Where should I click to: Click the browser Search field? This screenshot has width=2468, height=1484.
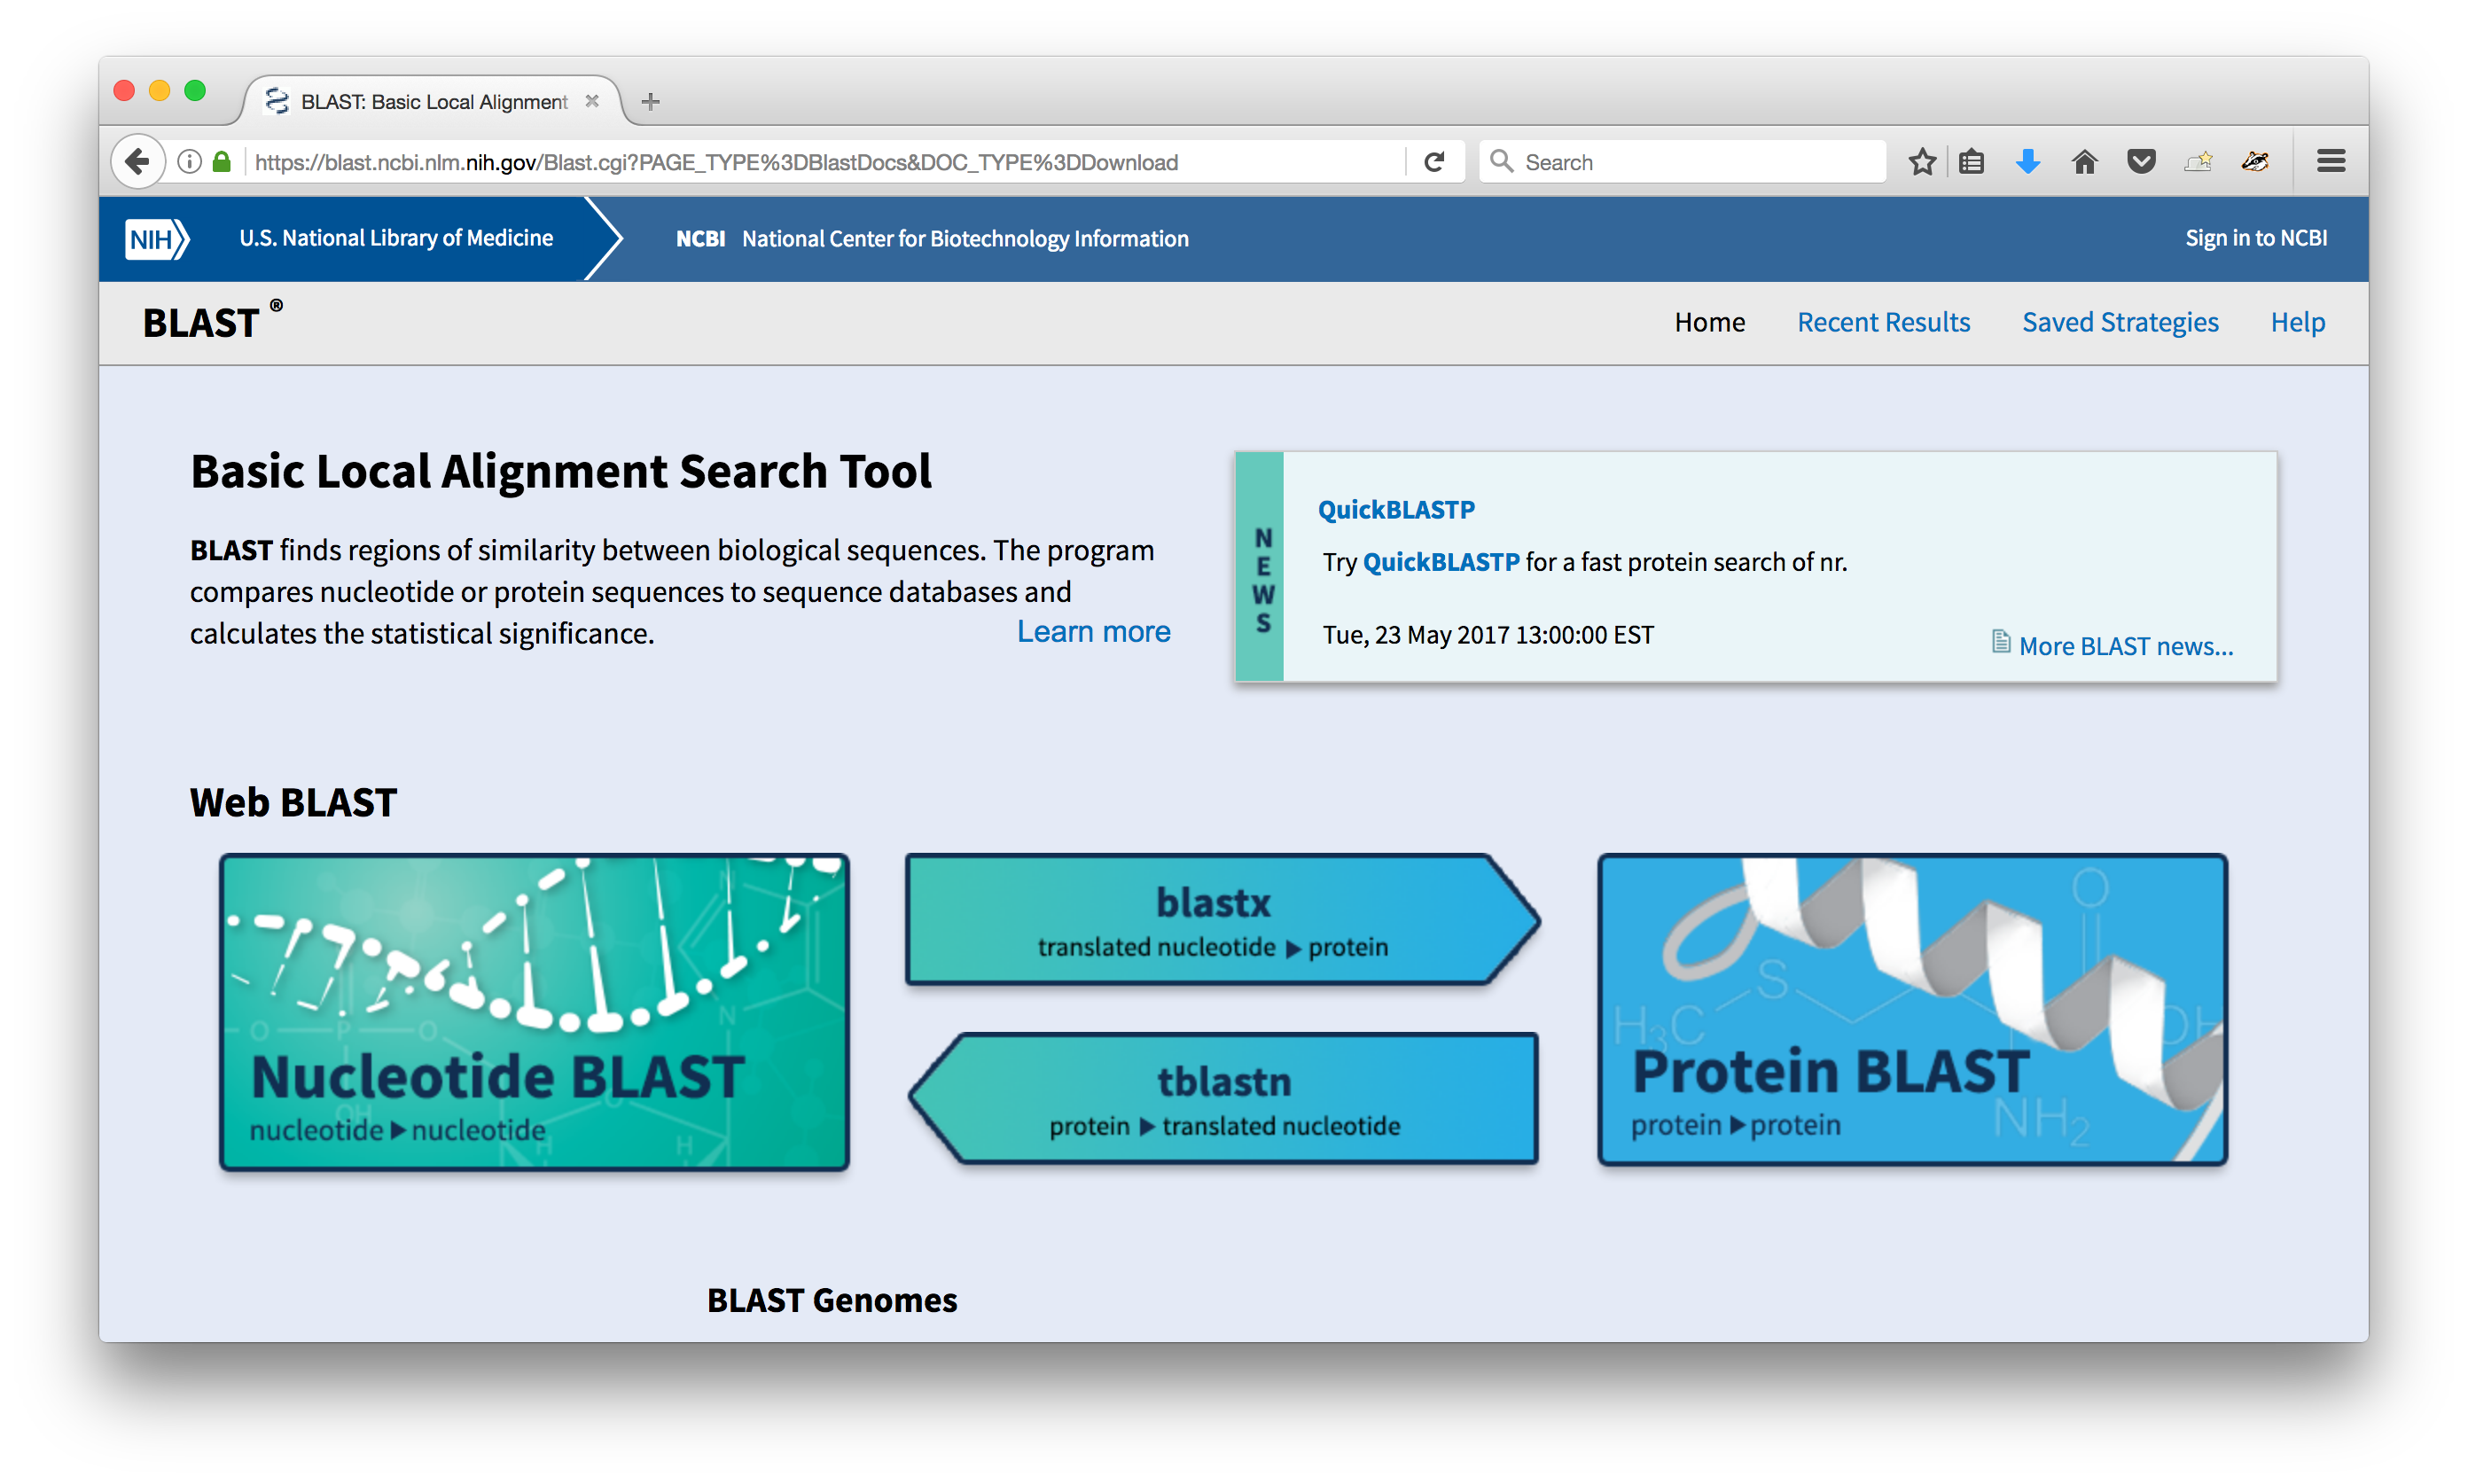tap(1682, 161)
